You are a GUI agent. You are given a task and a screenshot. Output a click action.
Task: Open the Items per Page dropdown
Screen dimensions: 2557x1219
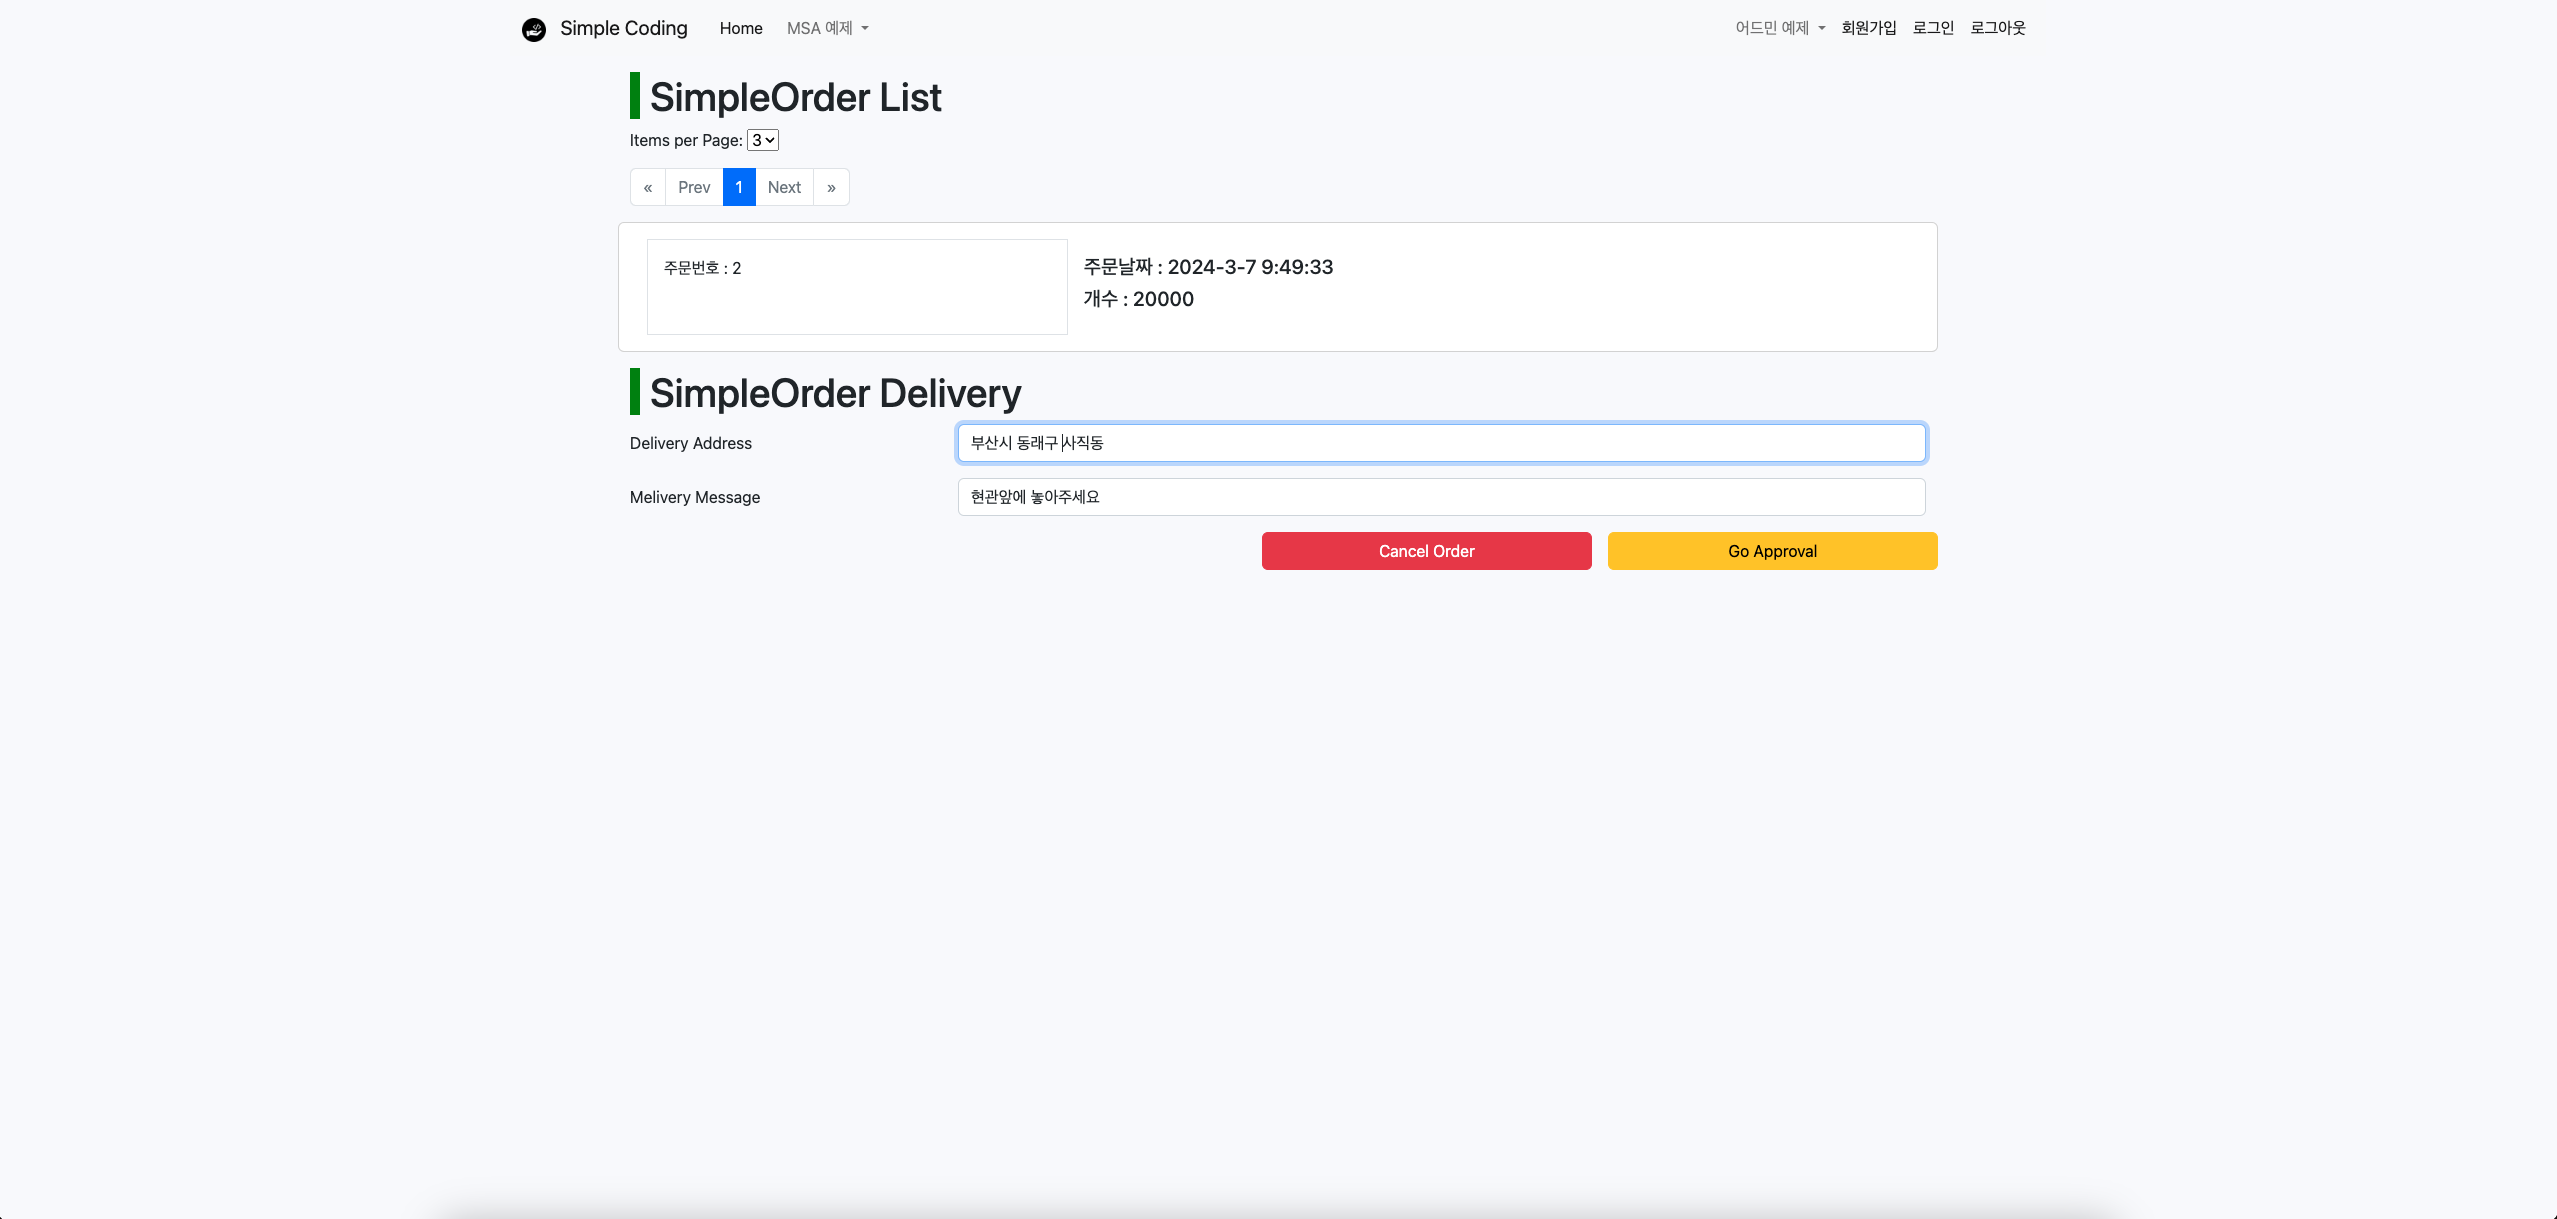[763, 140]
